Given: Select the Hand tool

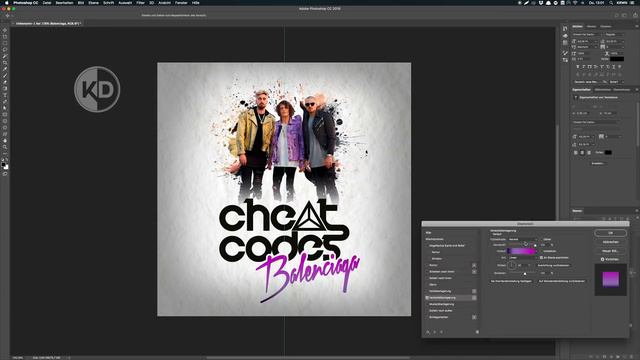Looking at the screenshot, I should [5, 140].
